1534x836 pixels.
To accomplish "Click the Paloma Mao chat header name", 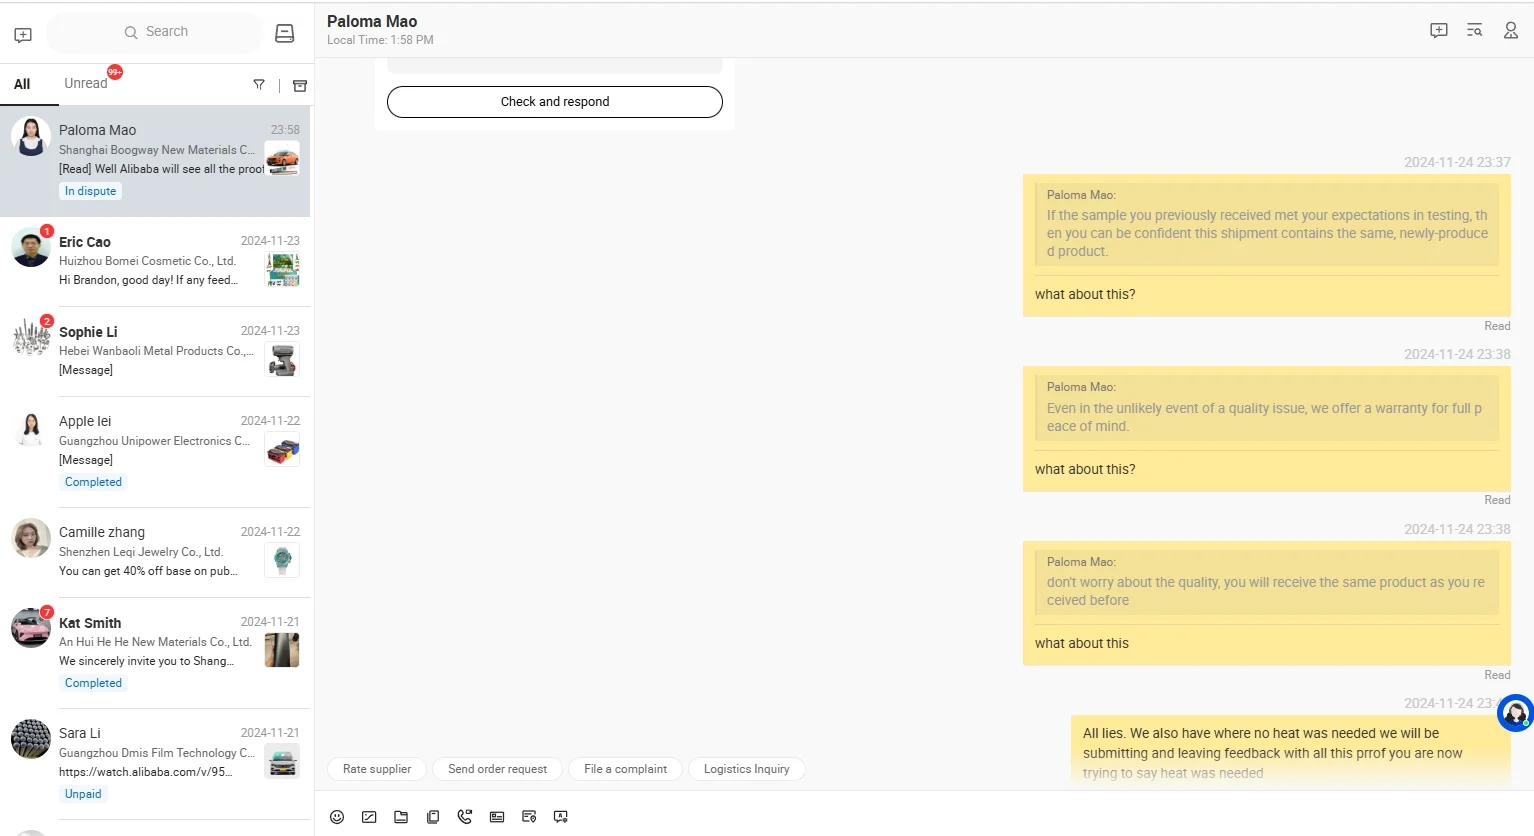I will point(372,21).
